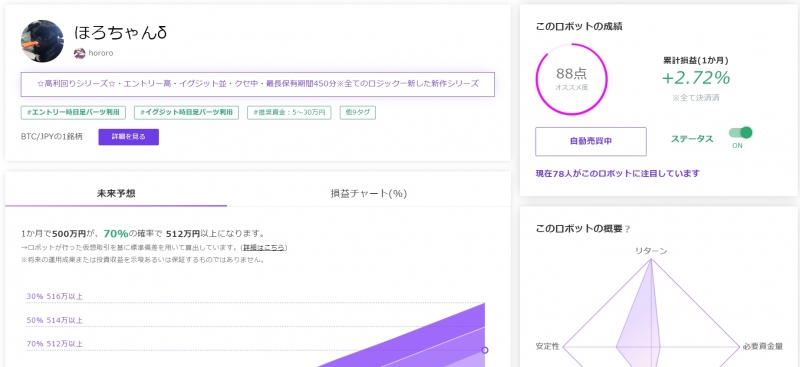Click the 必要資金量 radar chart axis label
Screen dimensions: 800x367
pos(762,346)
